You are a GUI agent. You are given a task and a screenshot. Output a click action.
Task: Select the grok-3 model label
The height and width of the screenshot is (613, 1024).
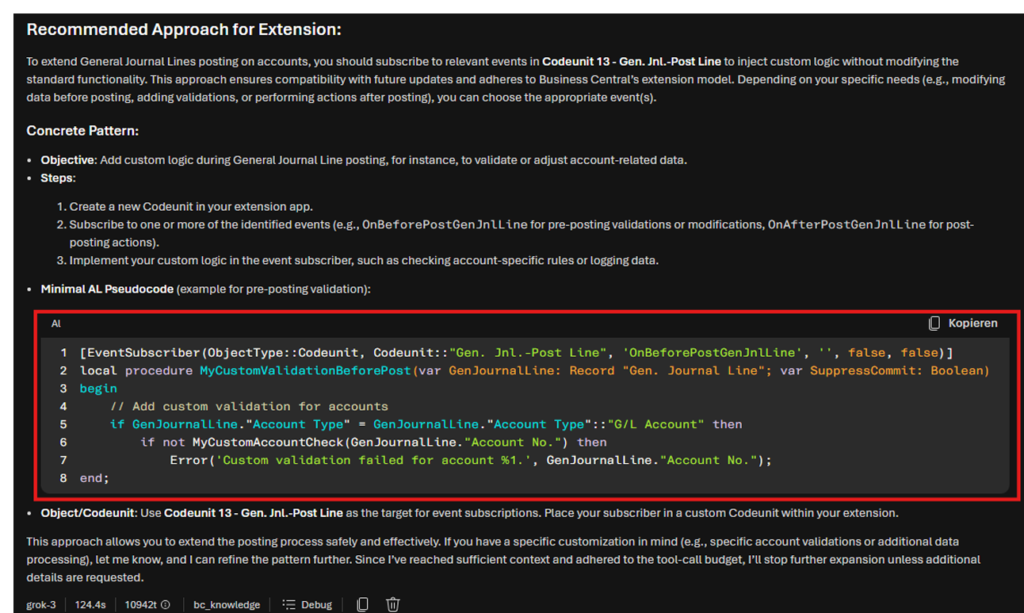point(42,604)
